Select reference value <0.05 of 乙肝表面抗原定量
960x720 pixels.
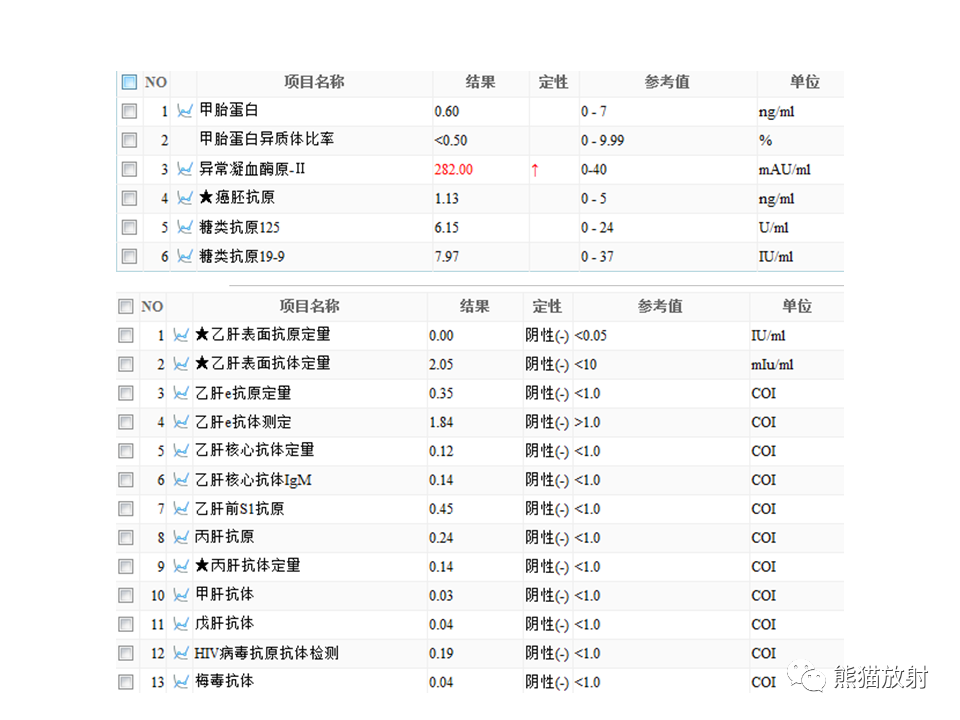591,336
